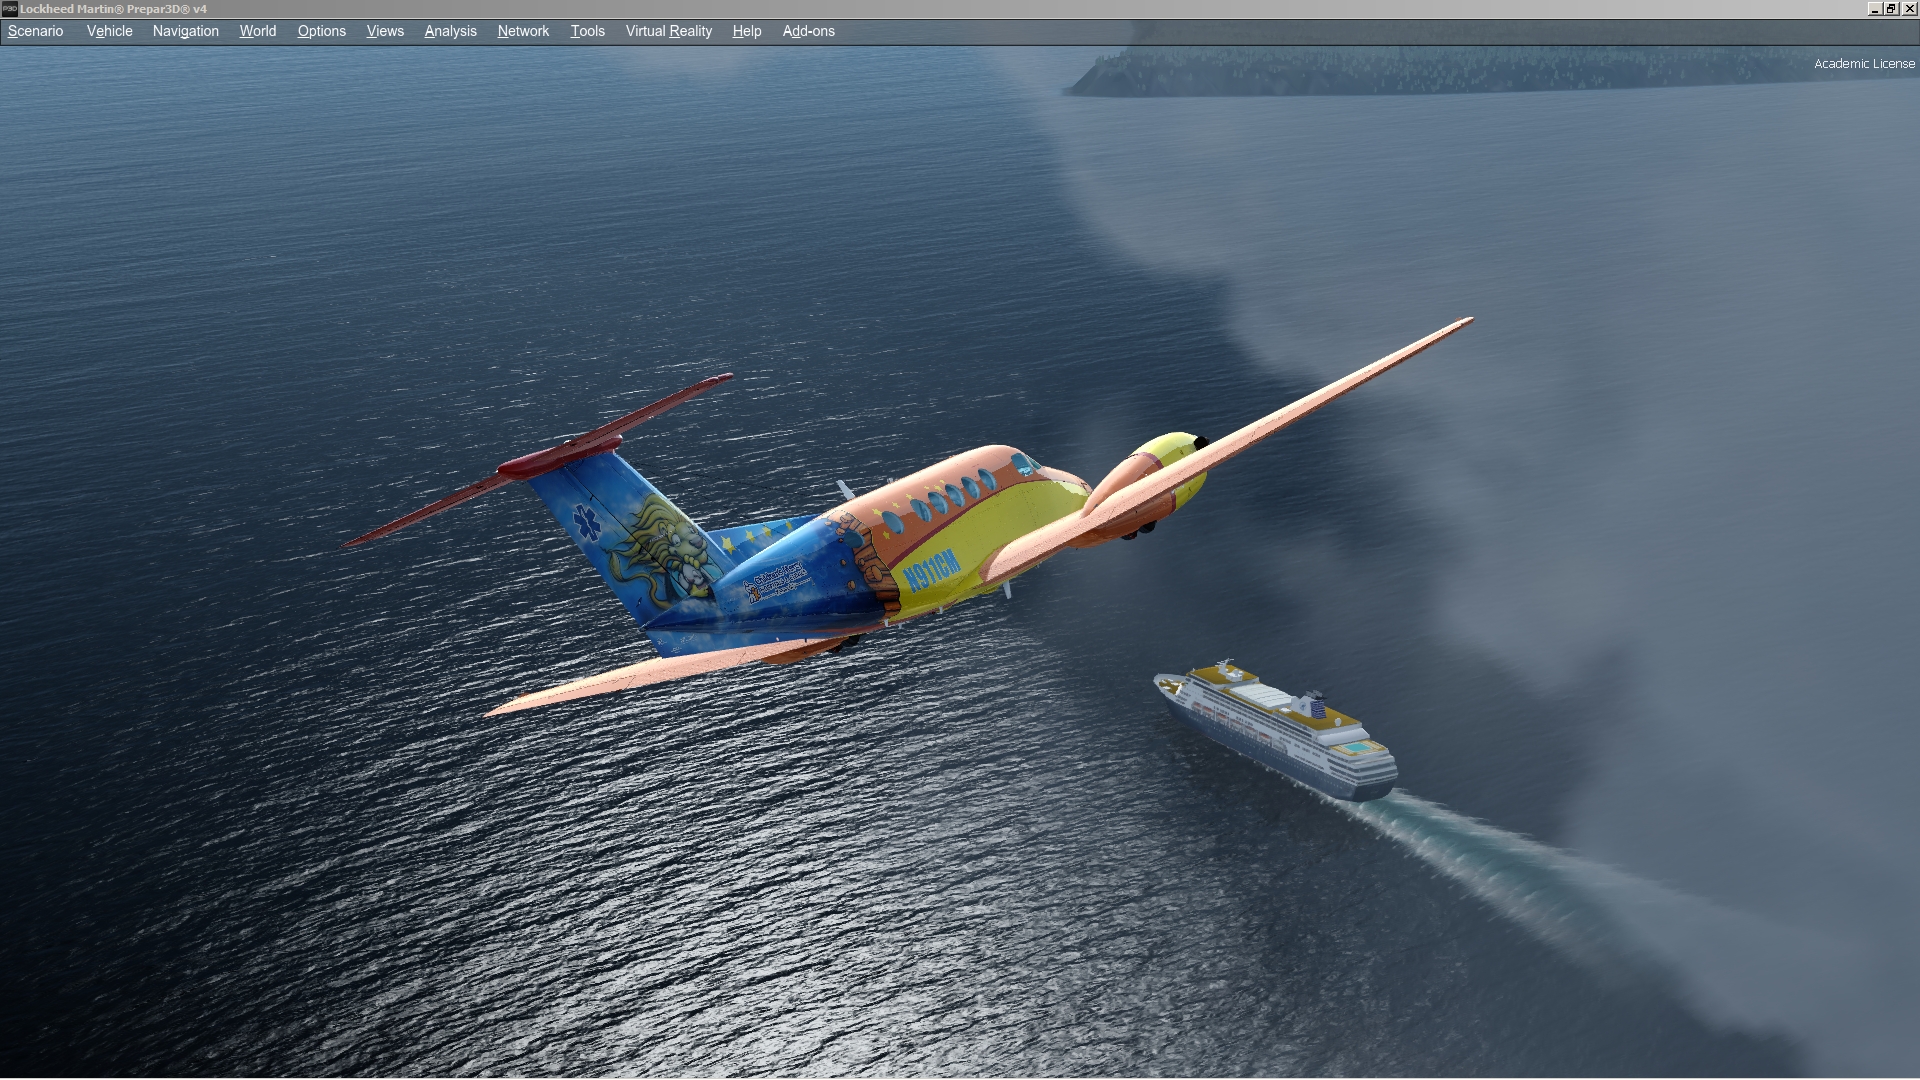Open the Vehicle menu
Screen dimensions: 1920x1080
coord(109,31)
